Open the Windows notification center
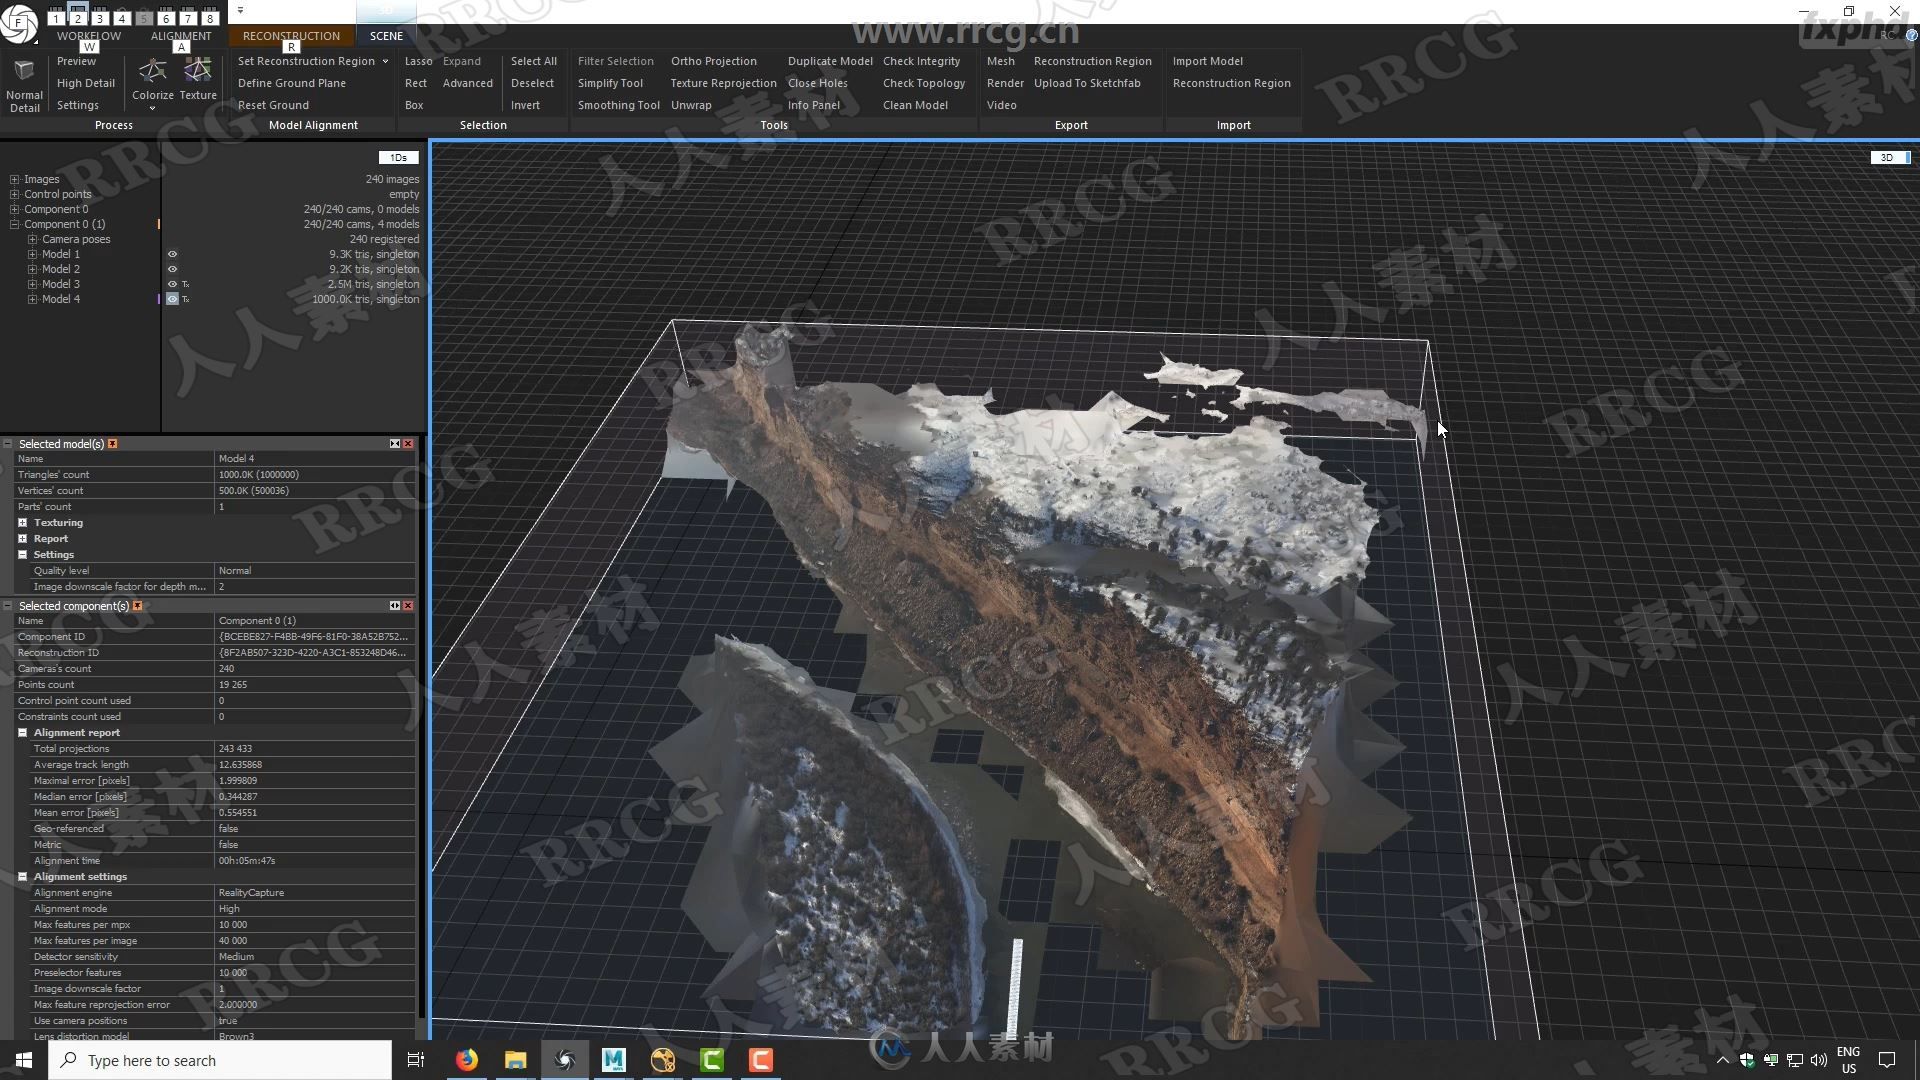 [x=1887, y=1060]
